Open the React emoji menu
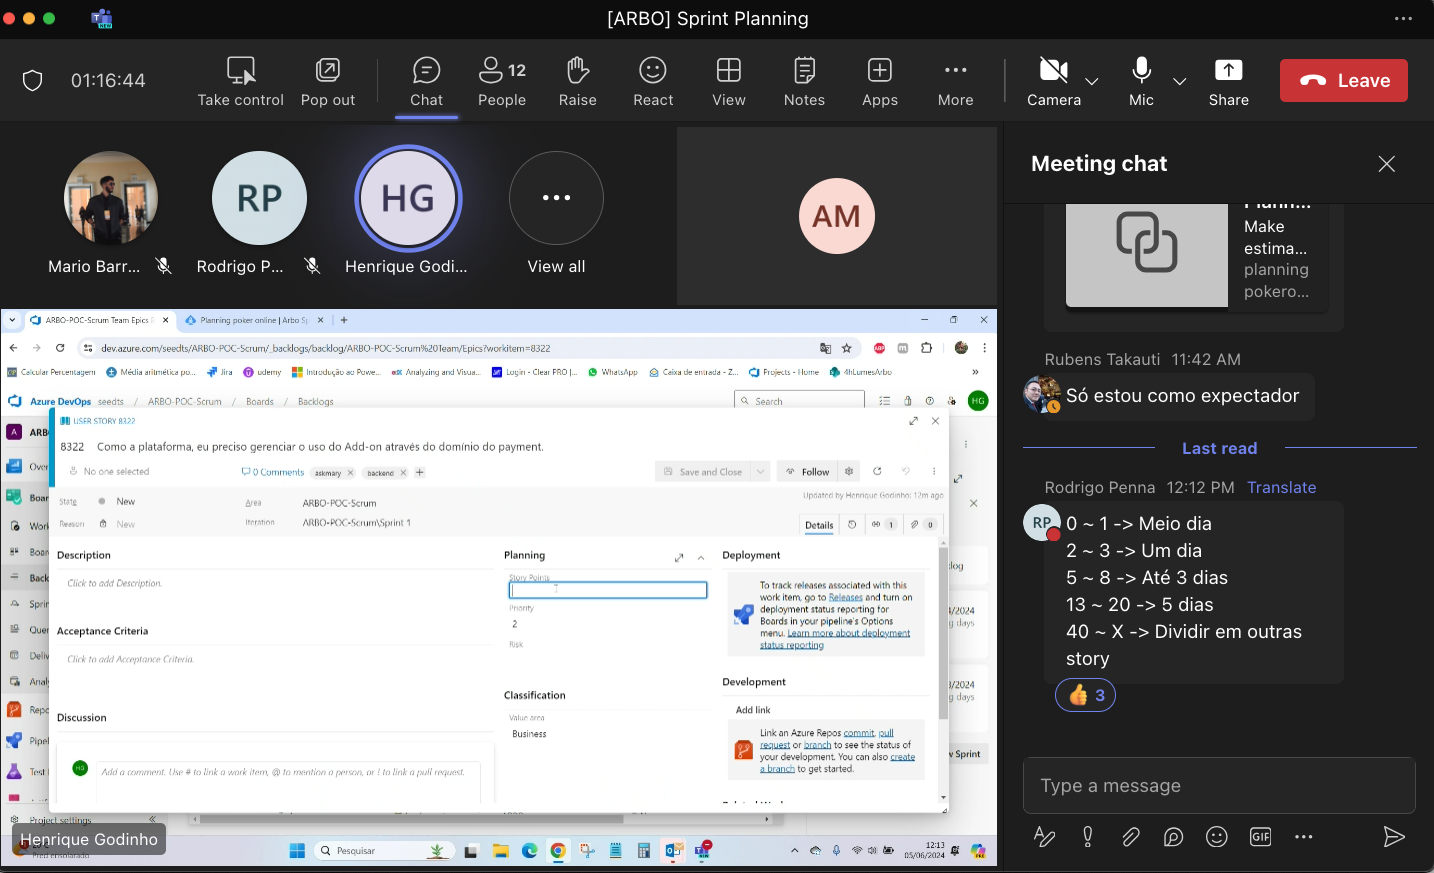The image size is (1434, 873). (x=653, y=81)
